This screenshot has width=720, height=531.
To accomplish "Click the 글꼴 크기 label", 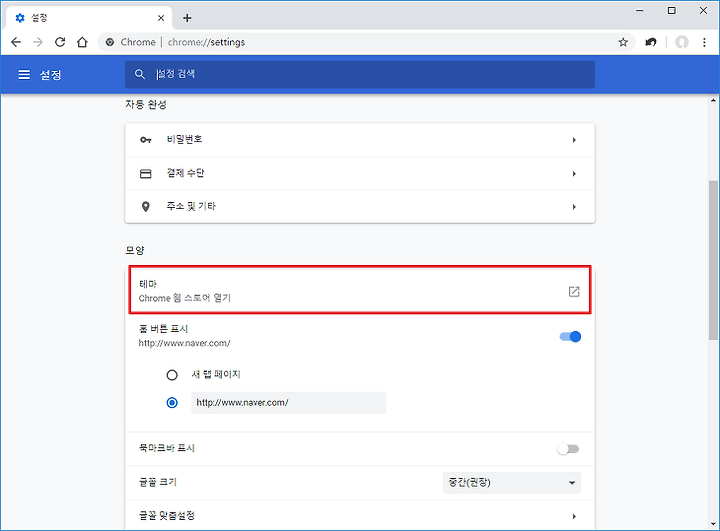I will [x=158, y=482].
